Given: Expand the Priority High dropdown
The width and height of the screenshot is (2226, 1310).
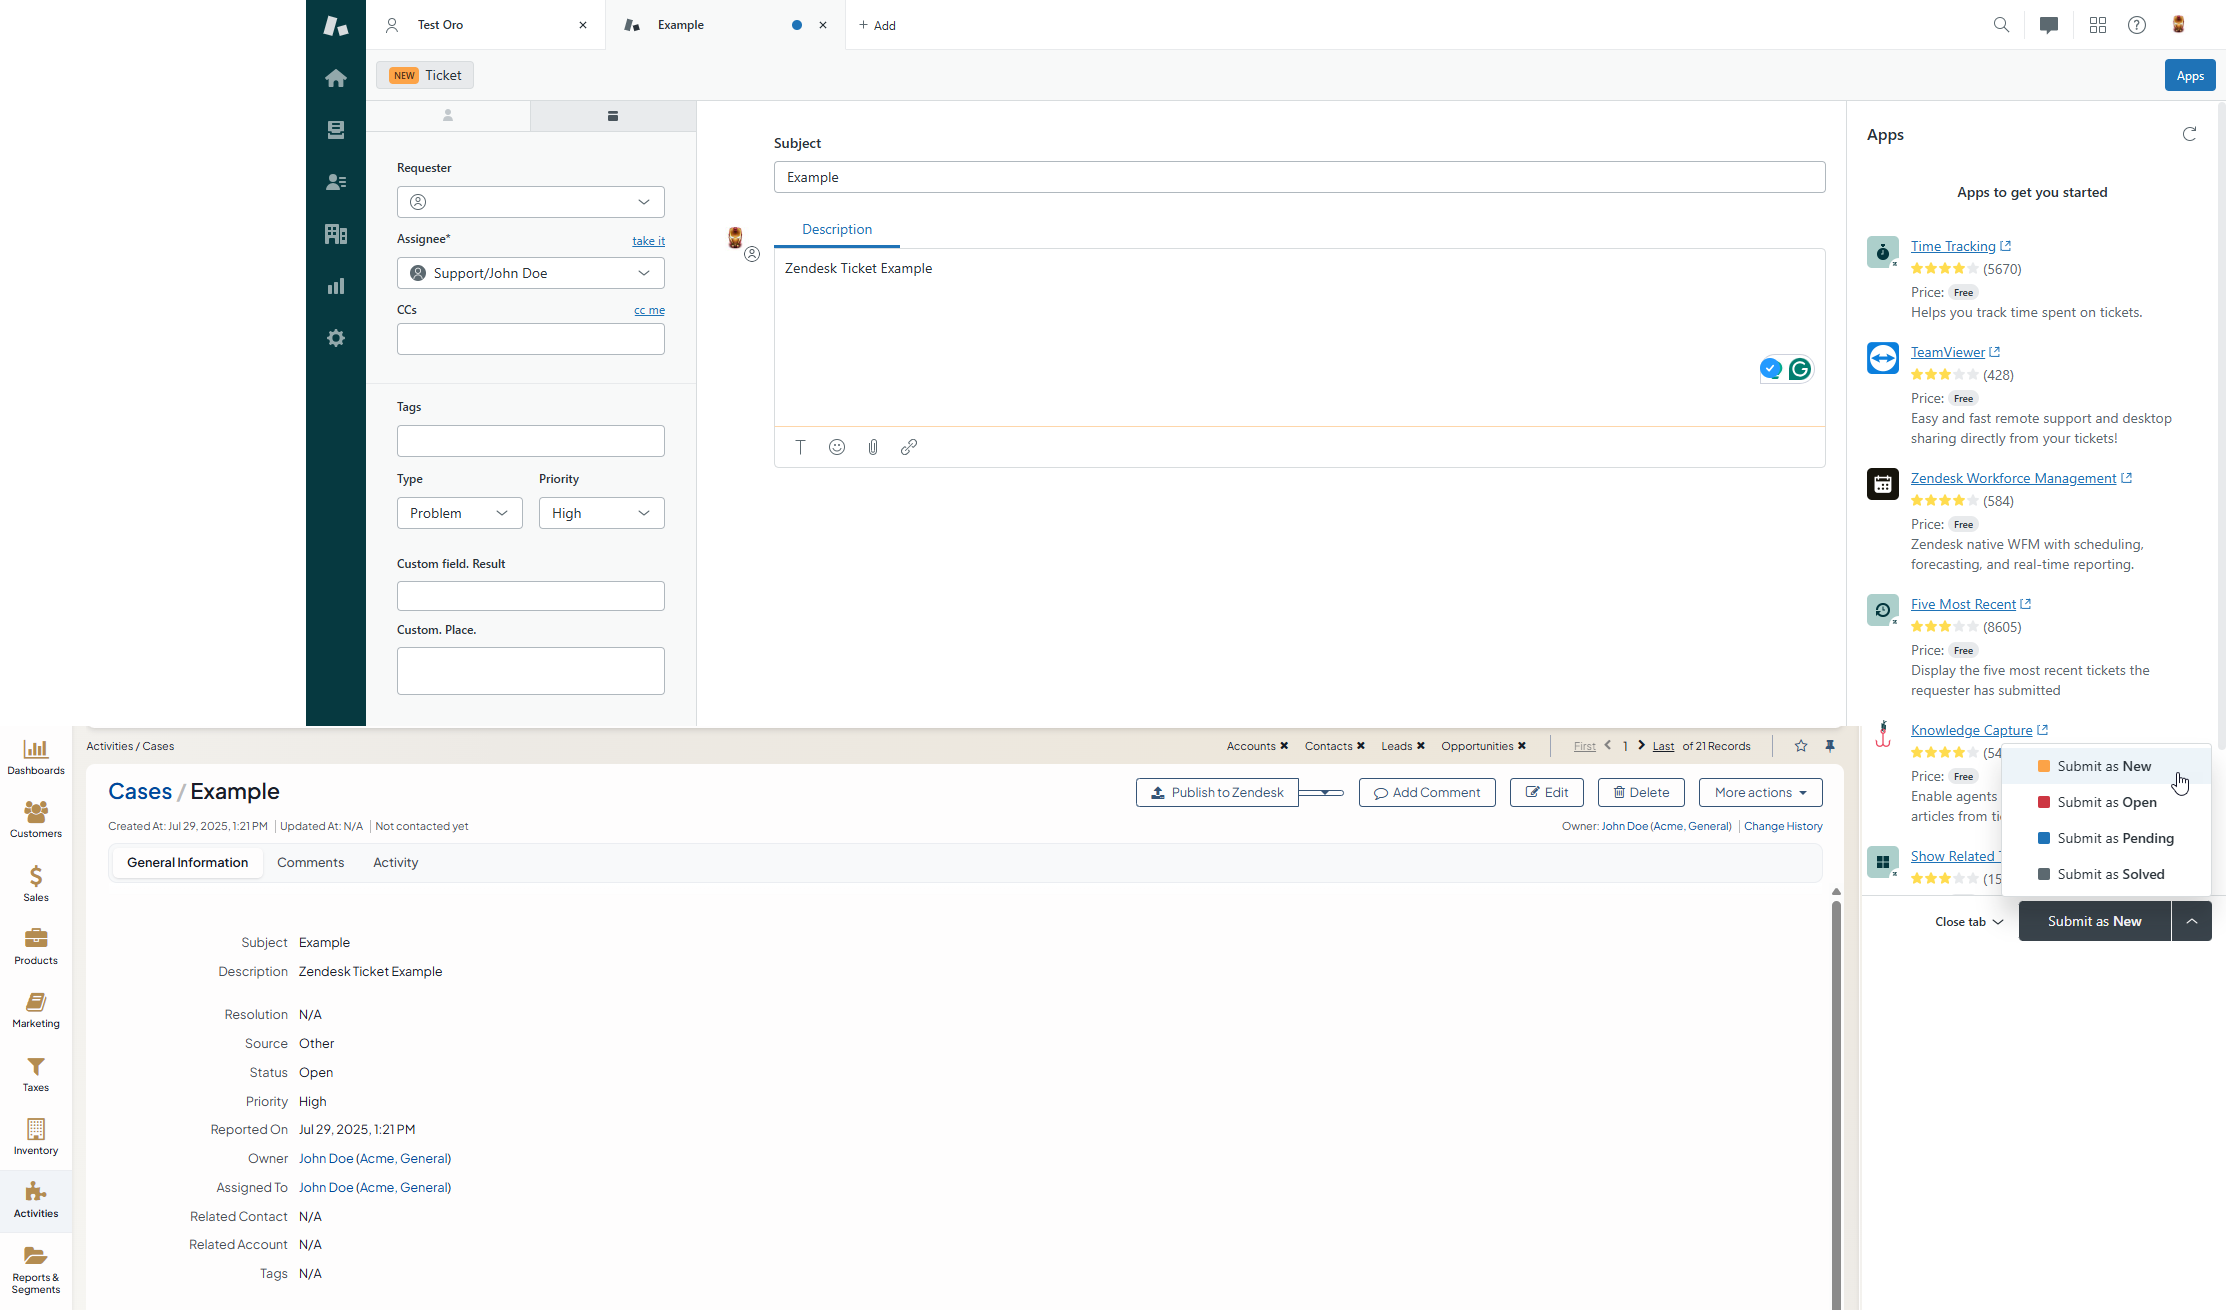Looking at the screenshot, I should pyautogui.click(x=601, y=513).
